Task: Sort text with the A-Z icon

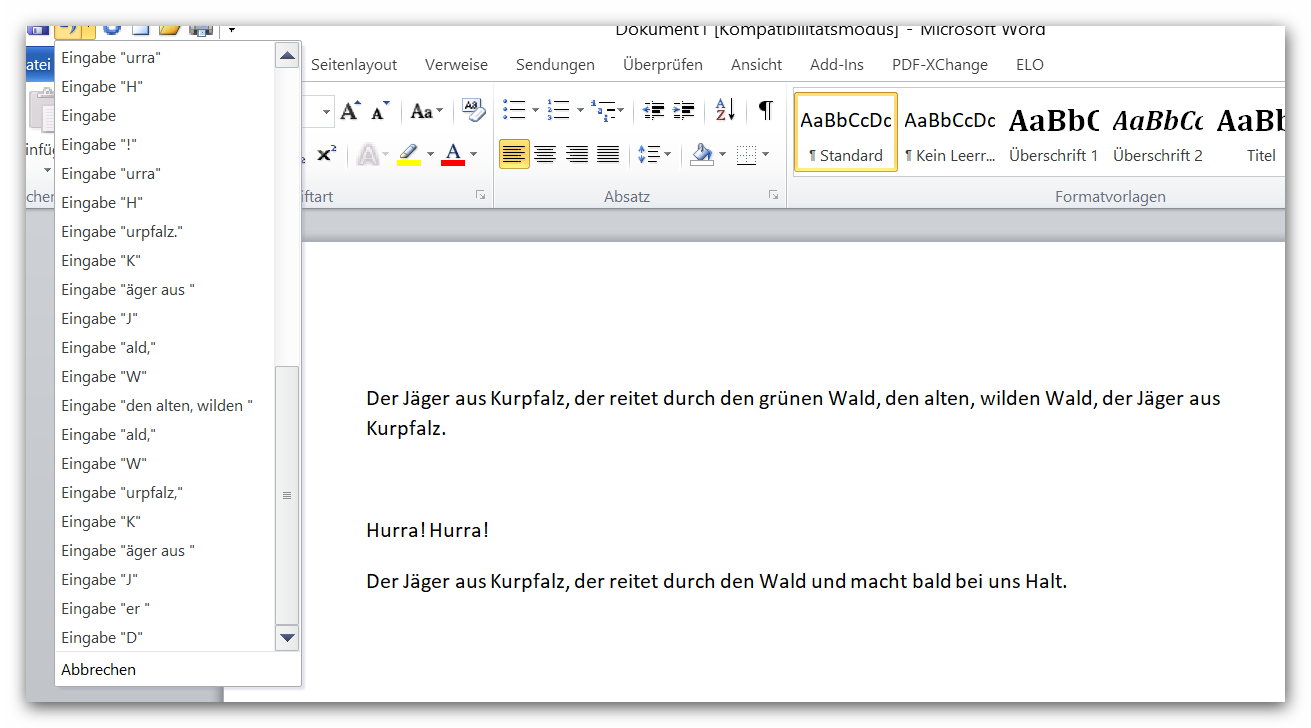Action: click(x=726, y=110)
